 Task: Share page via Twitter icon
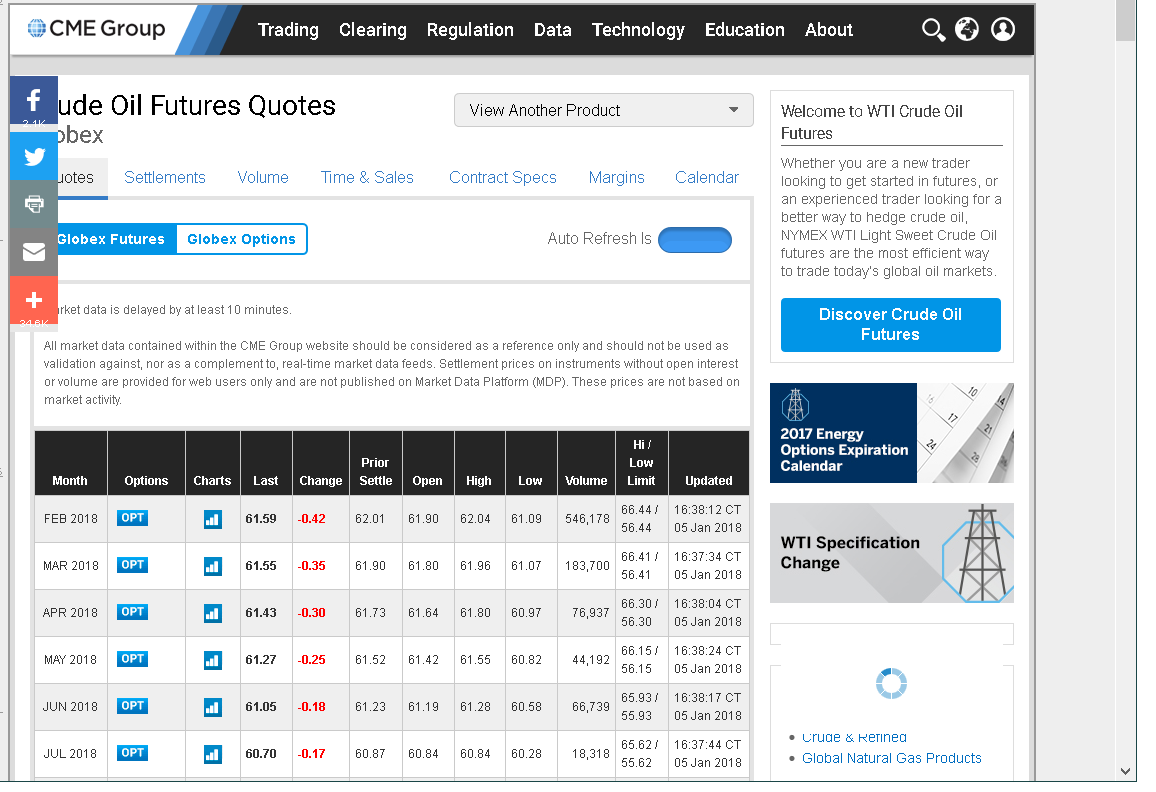pos(34,156)
